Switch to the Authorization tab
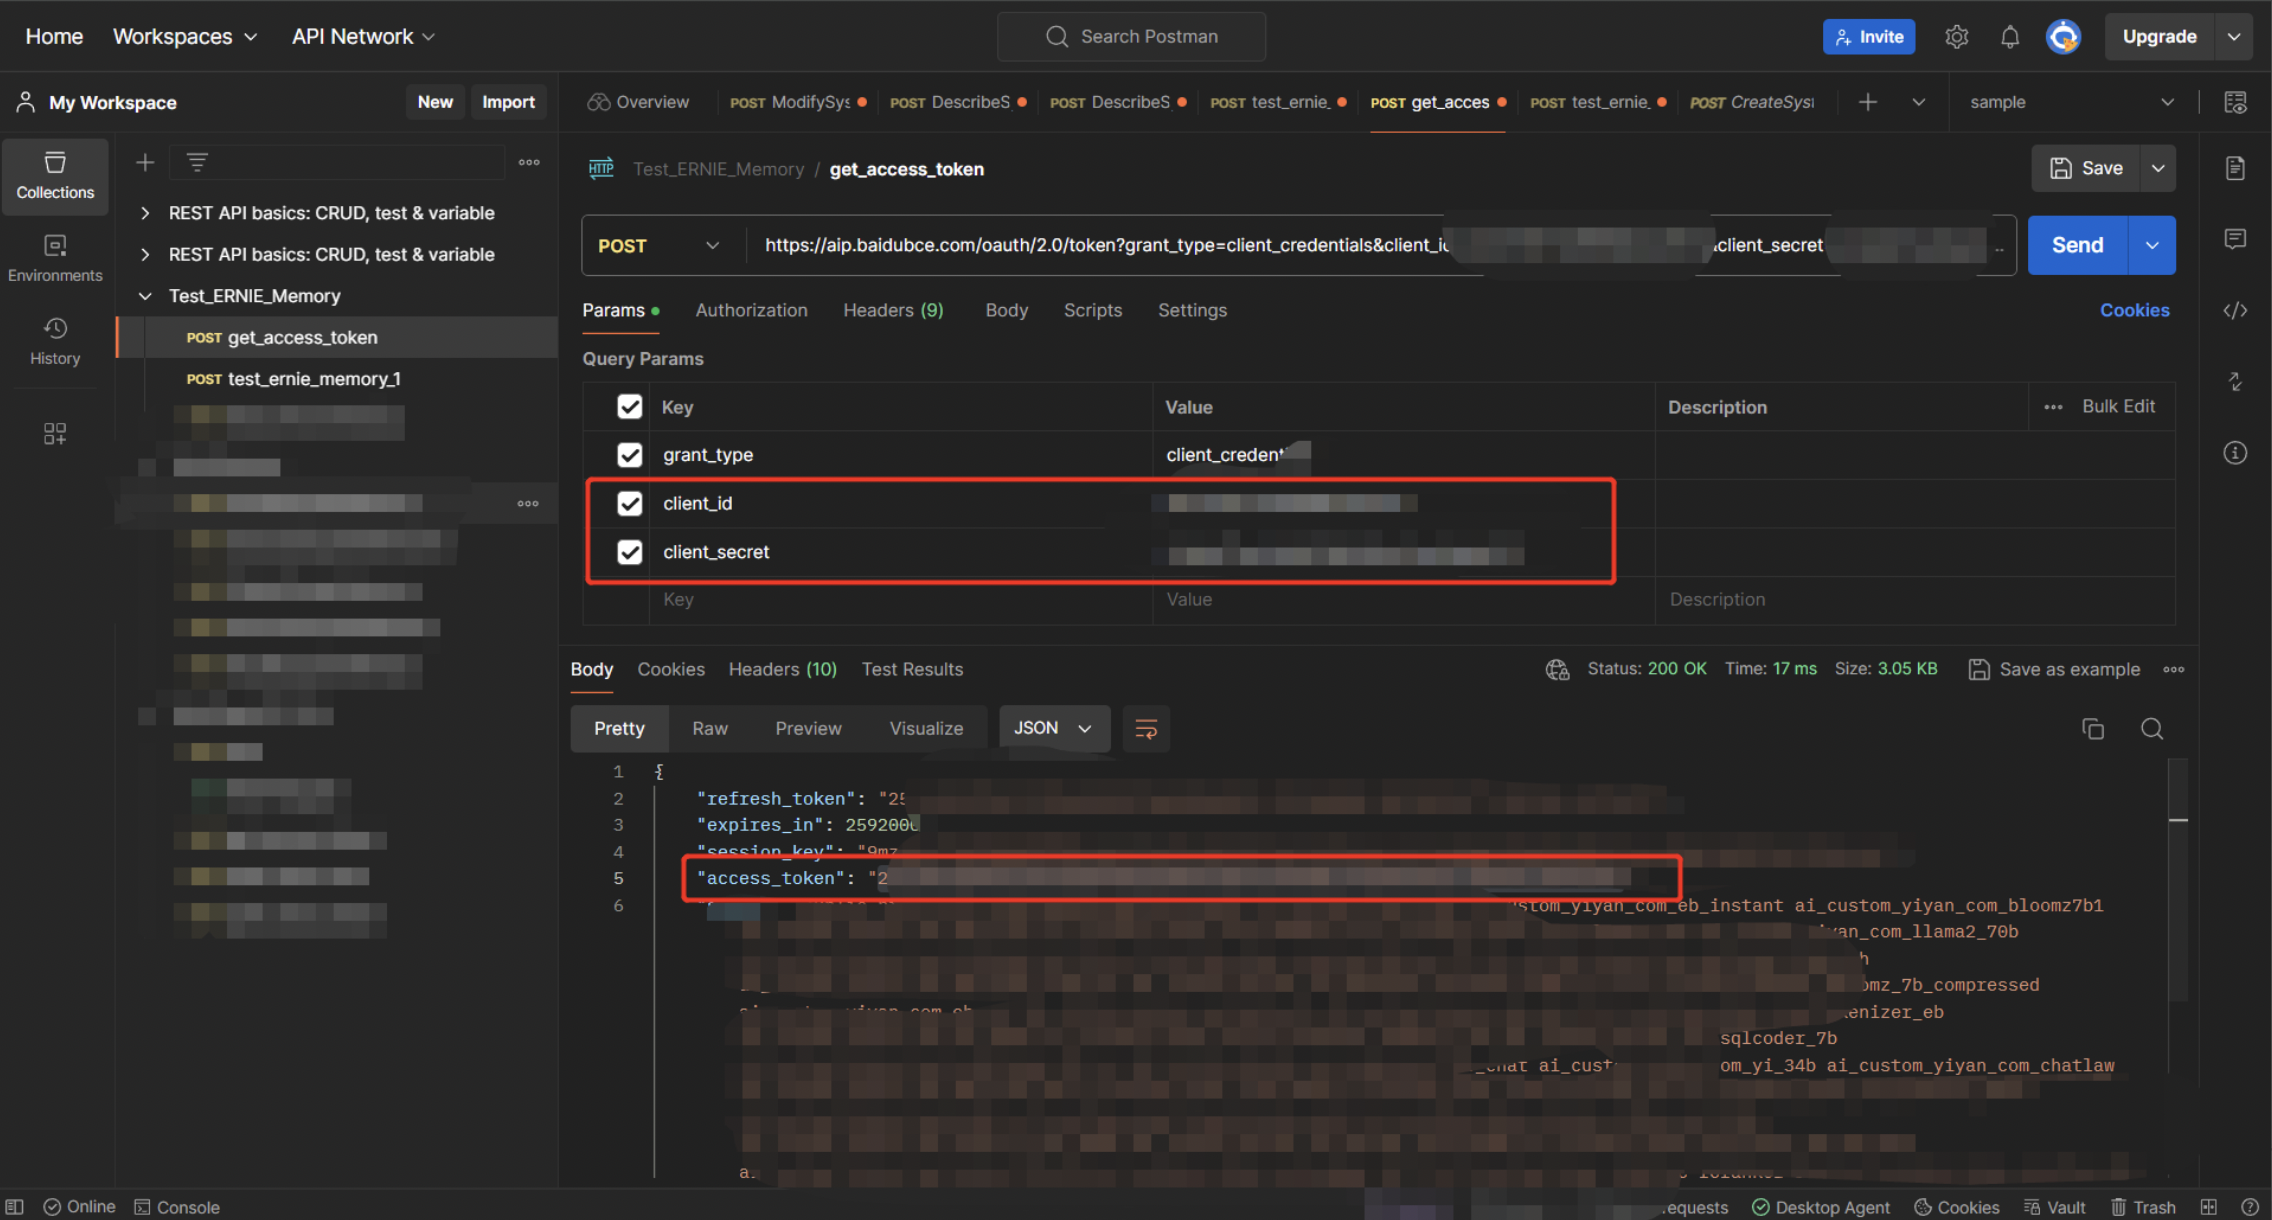 tap(751, 310)
